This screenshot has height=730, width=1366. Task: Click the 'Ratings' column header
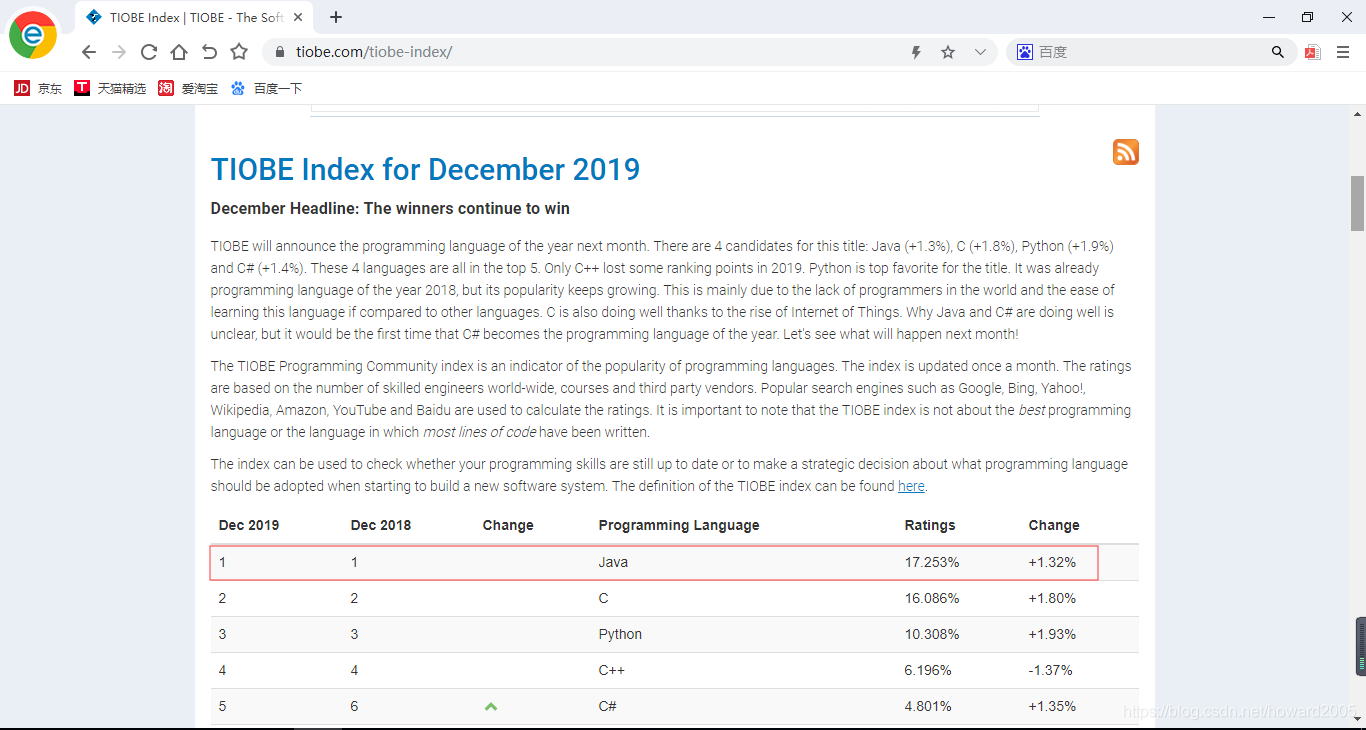point(930,525)
